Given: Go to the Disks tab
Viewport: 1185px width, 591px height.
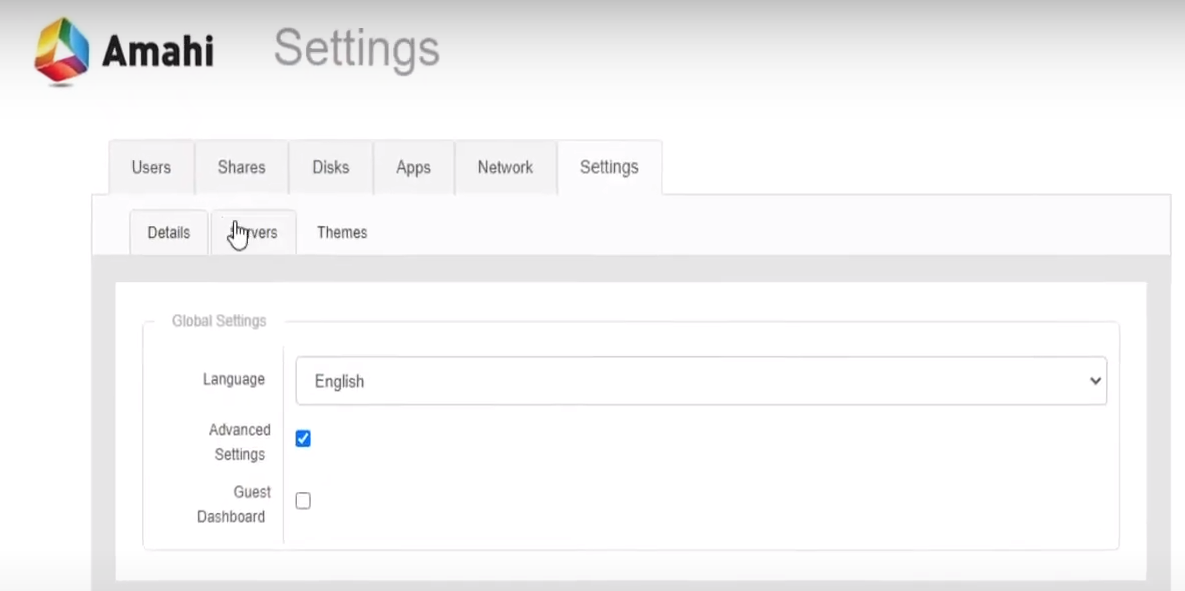Looking at the screenshot, I should tap(330, 168).
